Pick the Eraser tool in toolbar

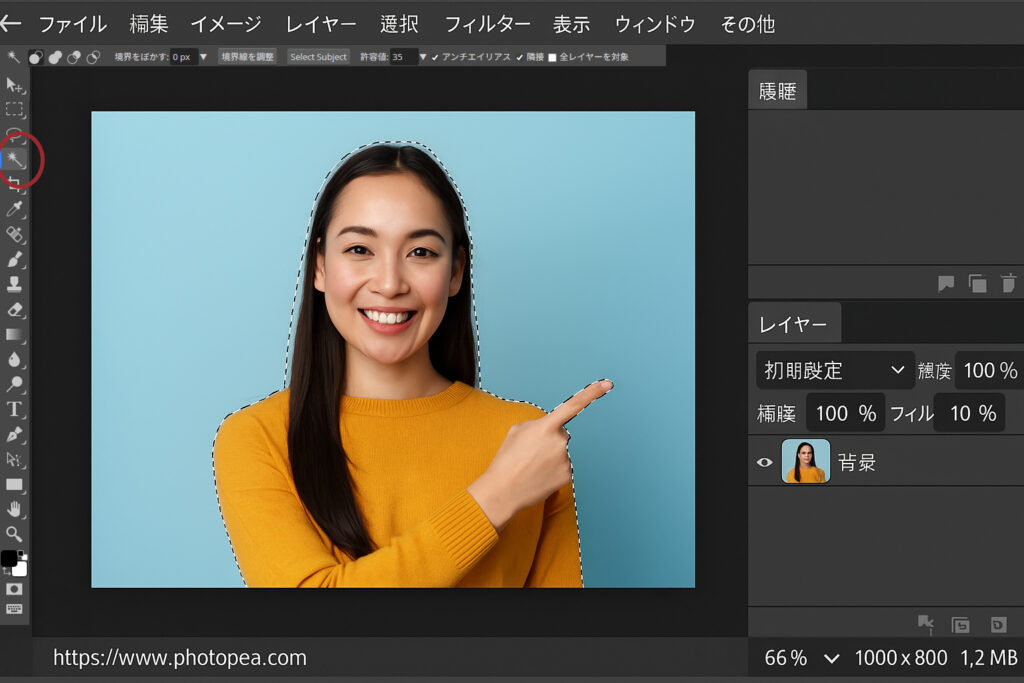15,310
